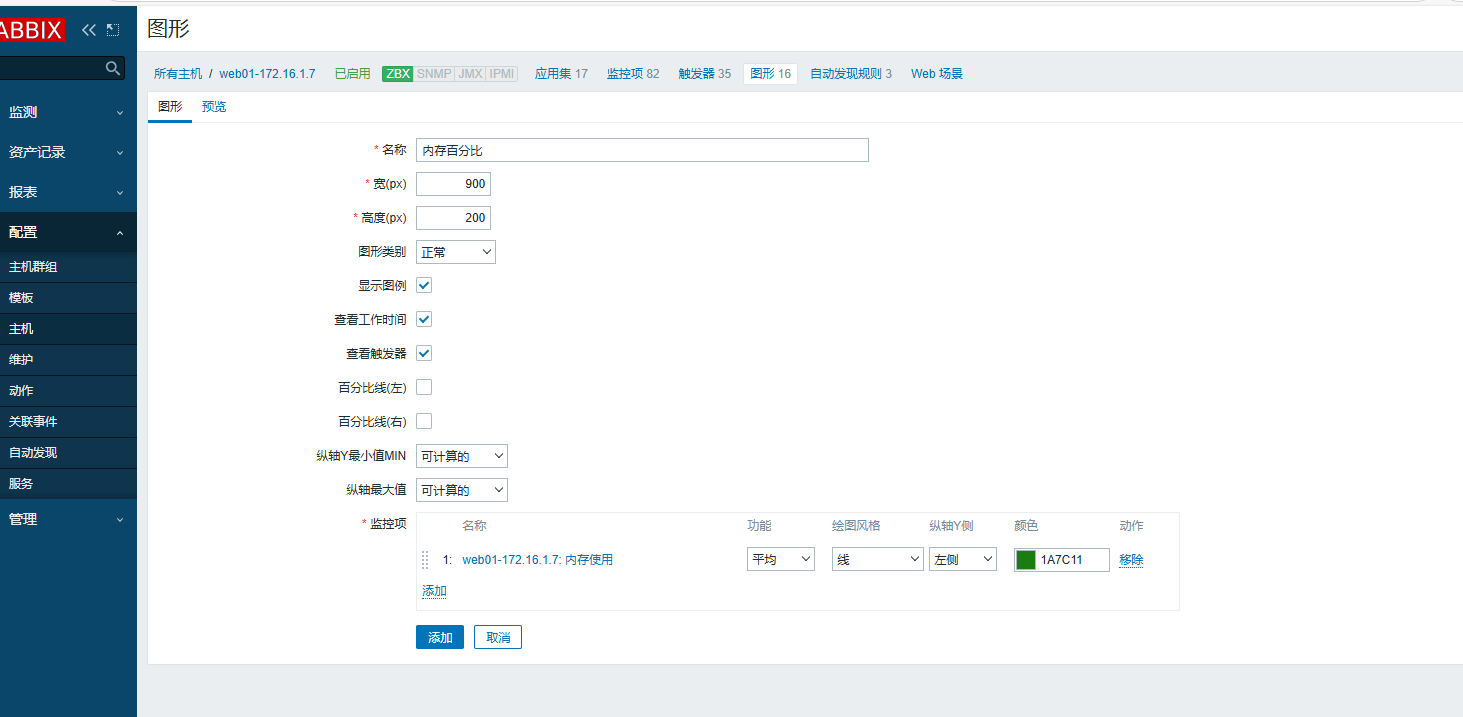Grab the drag handle of monitoring item 1
Screen dimensions: 1463x717
point(425,560)
